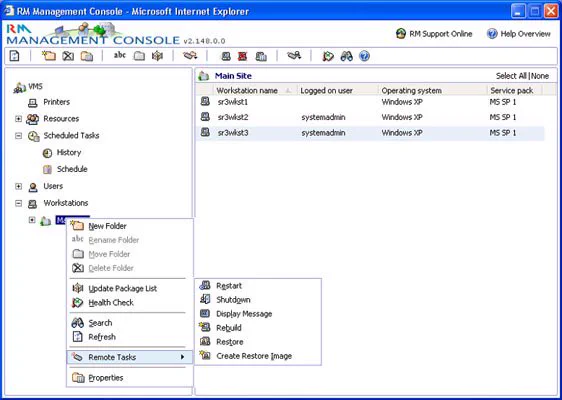
Task: Select the sr3wkst2 workstation name
Action: 233,117
